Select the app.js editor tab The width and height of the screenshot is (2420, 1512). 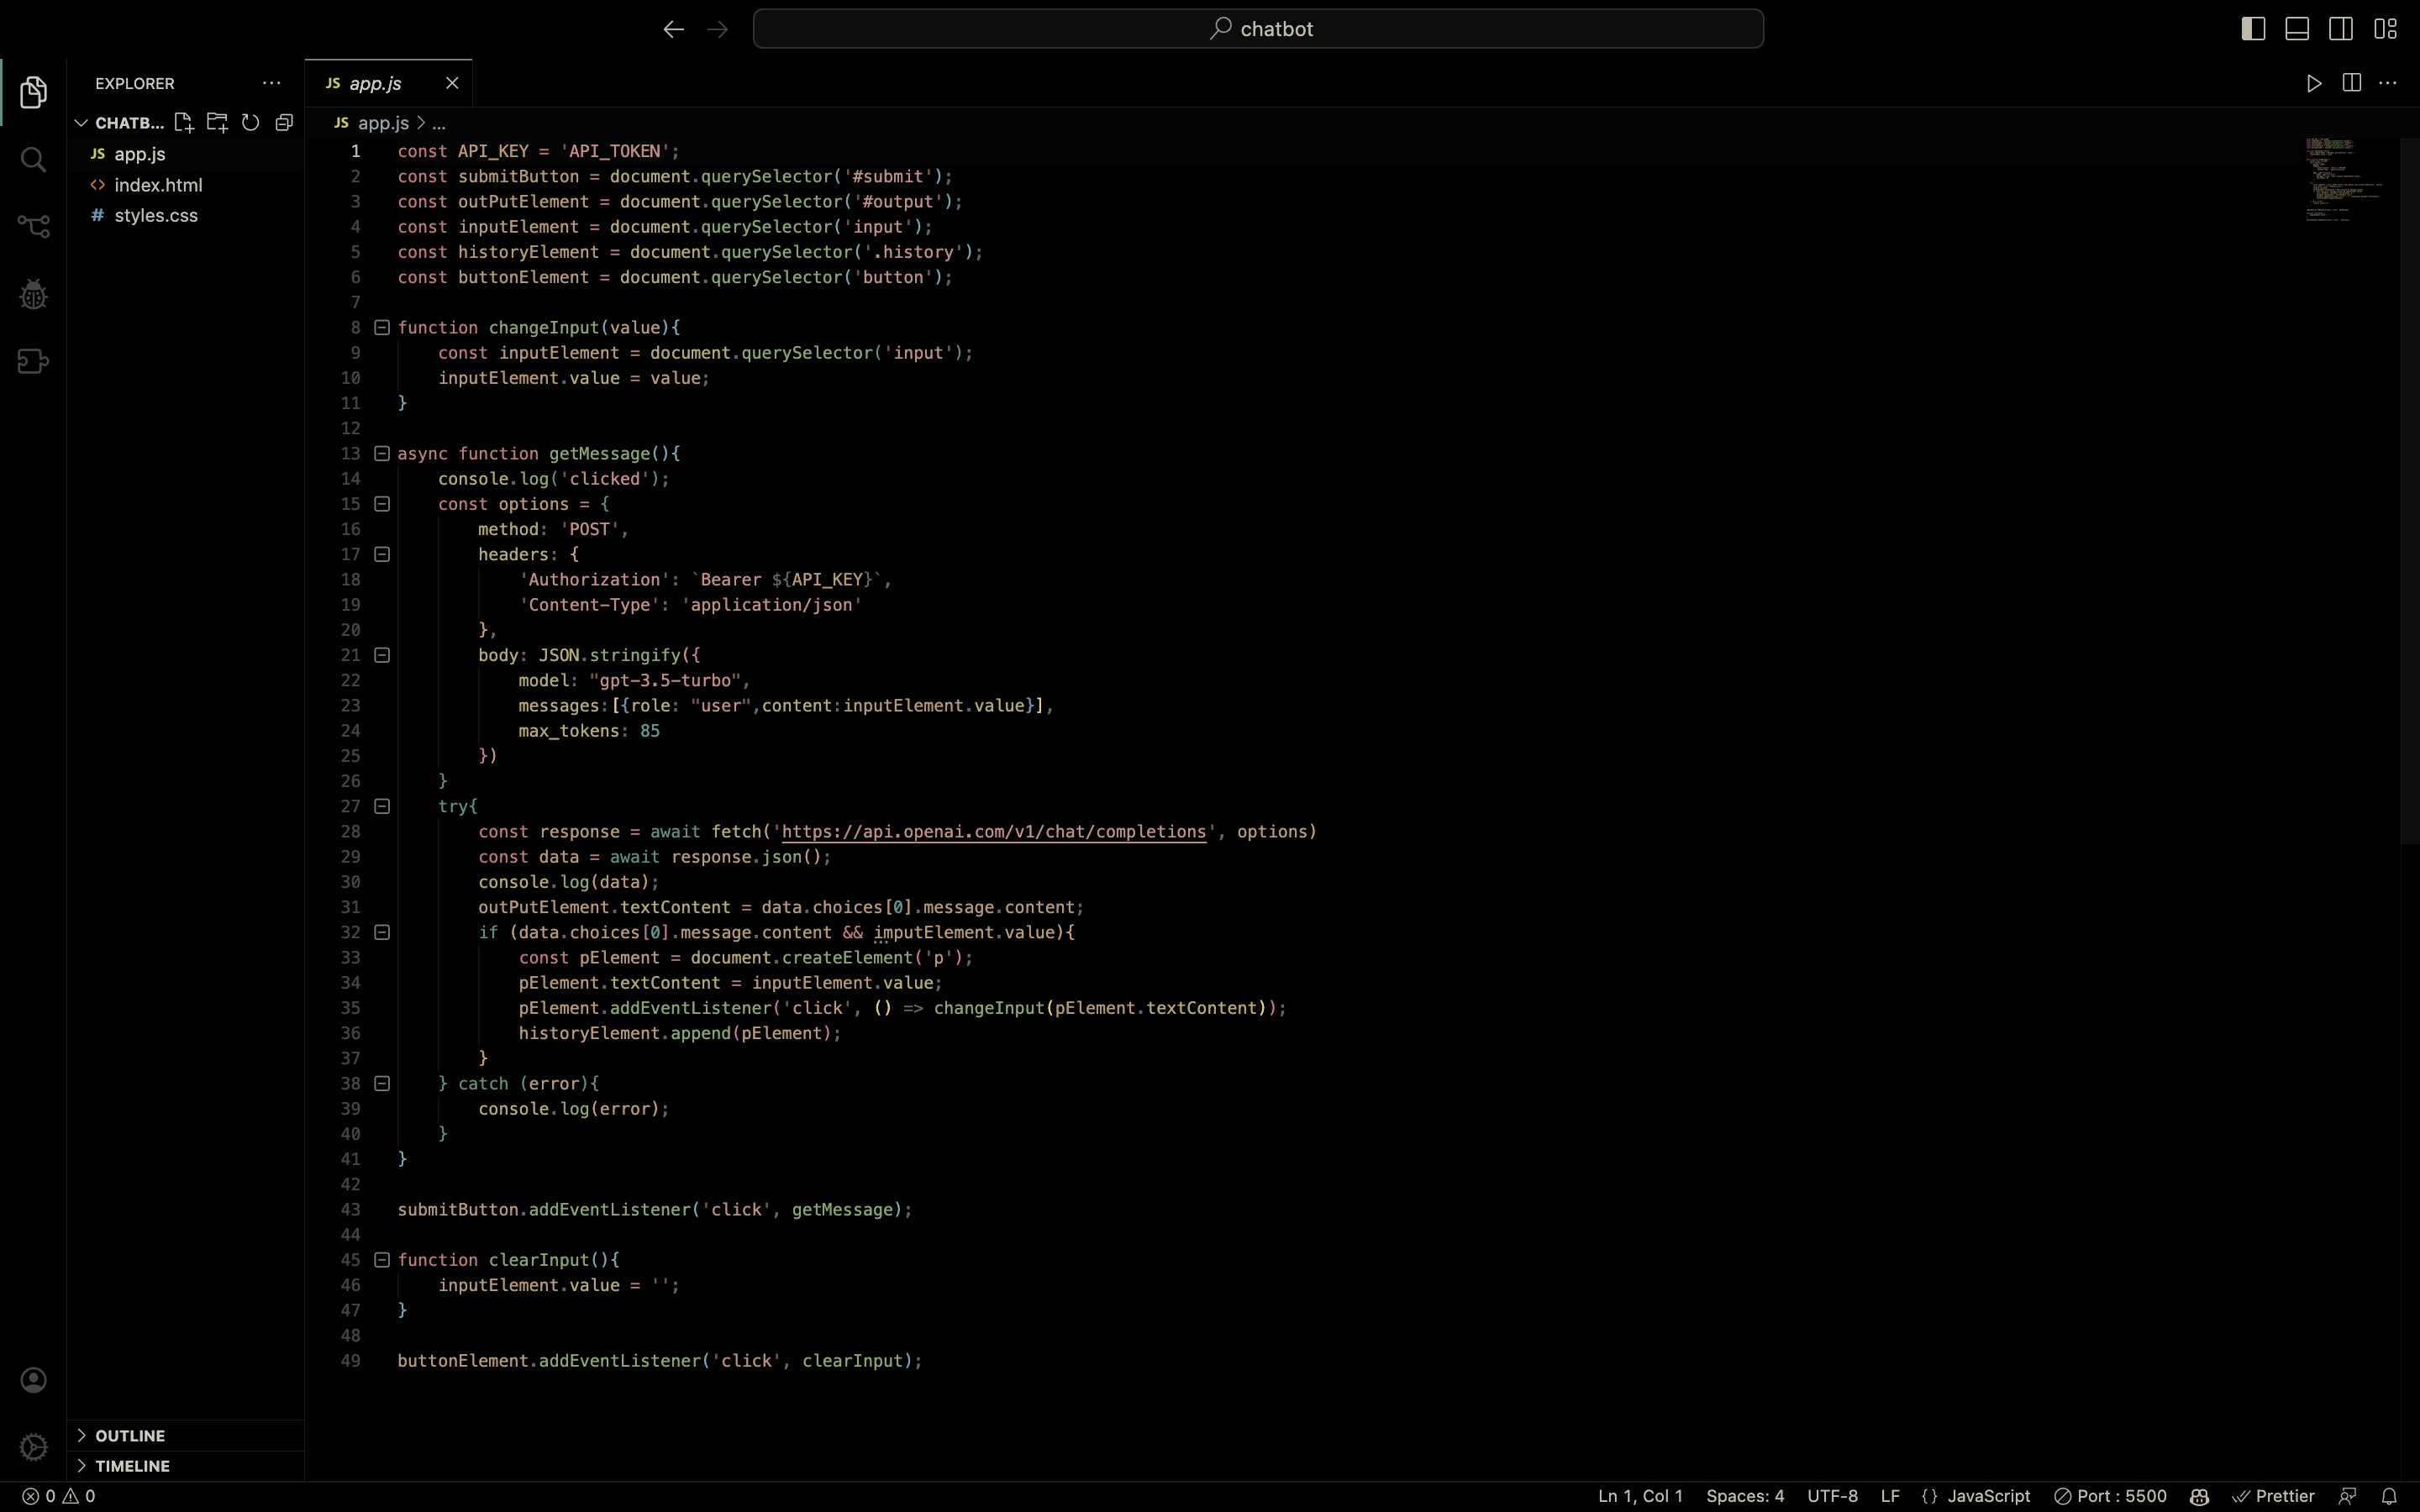[375, 83]
